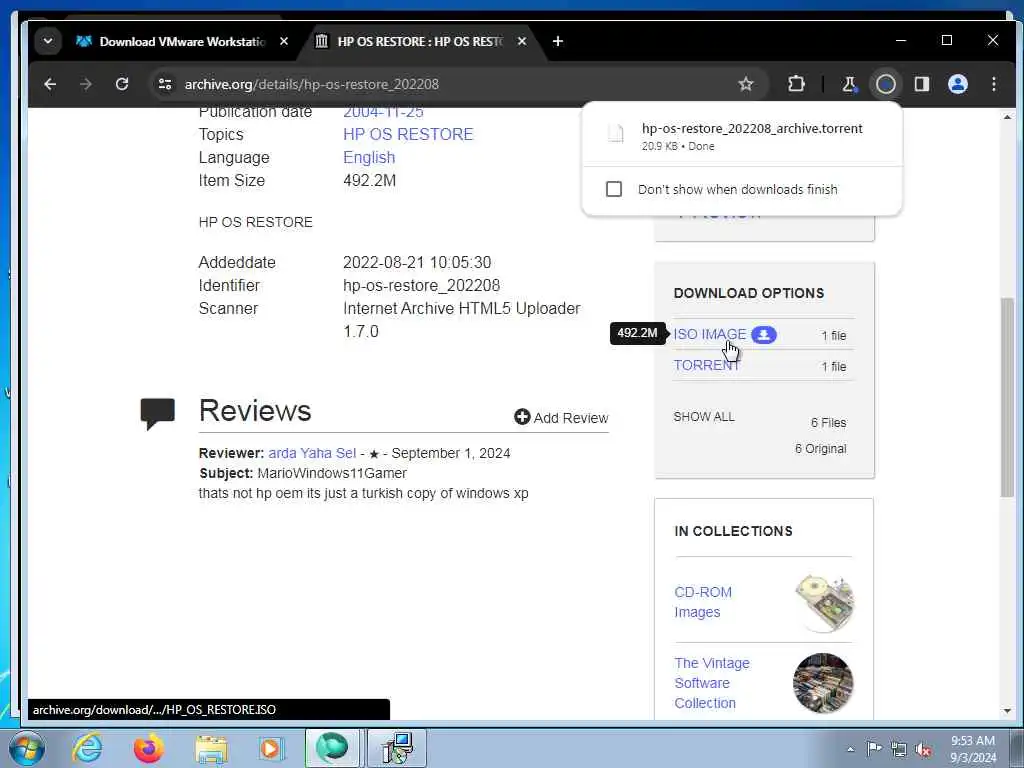Open downloaded hp-os-restore torrent file entry

pos(742,136)
